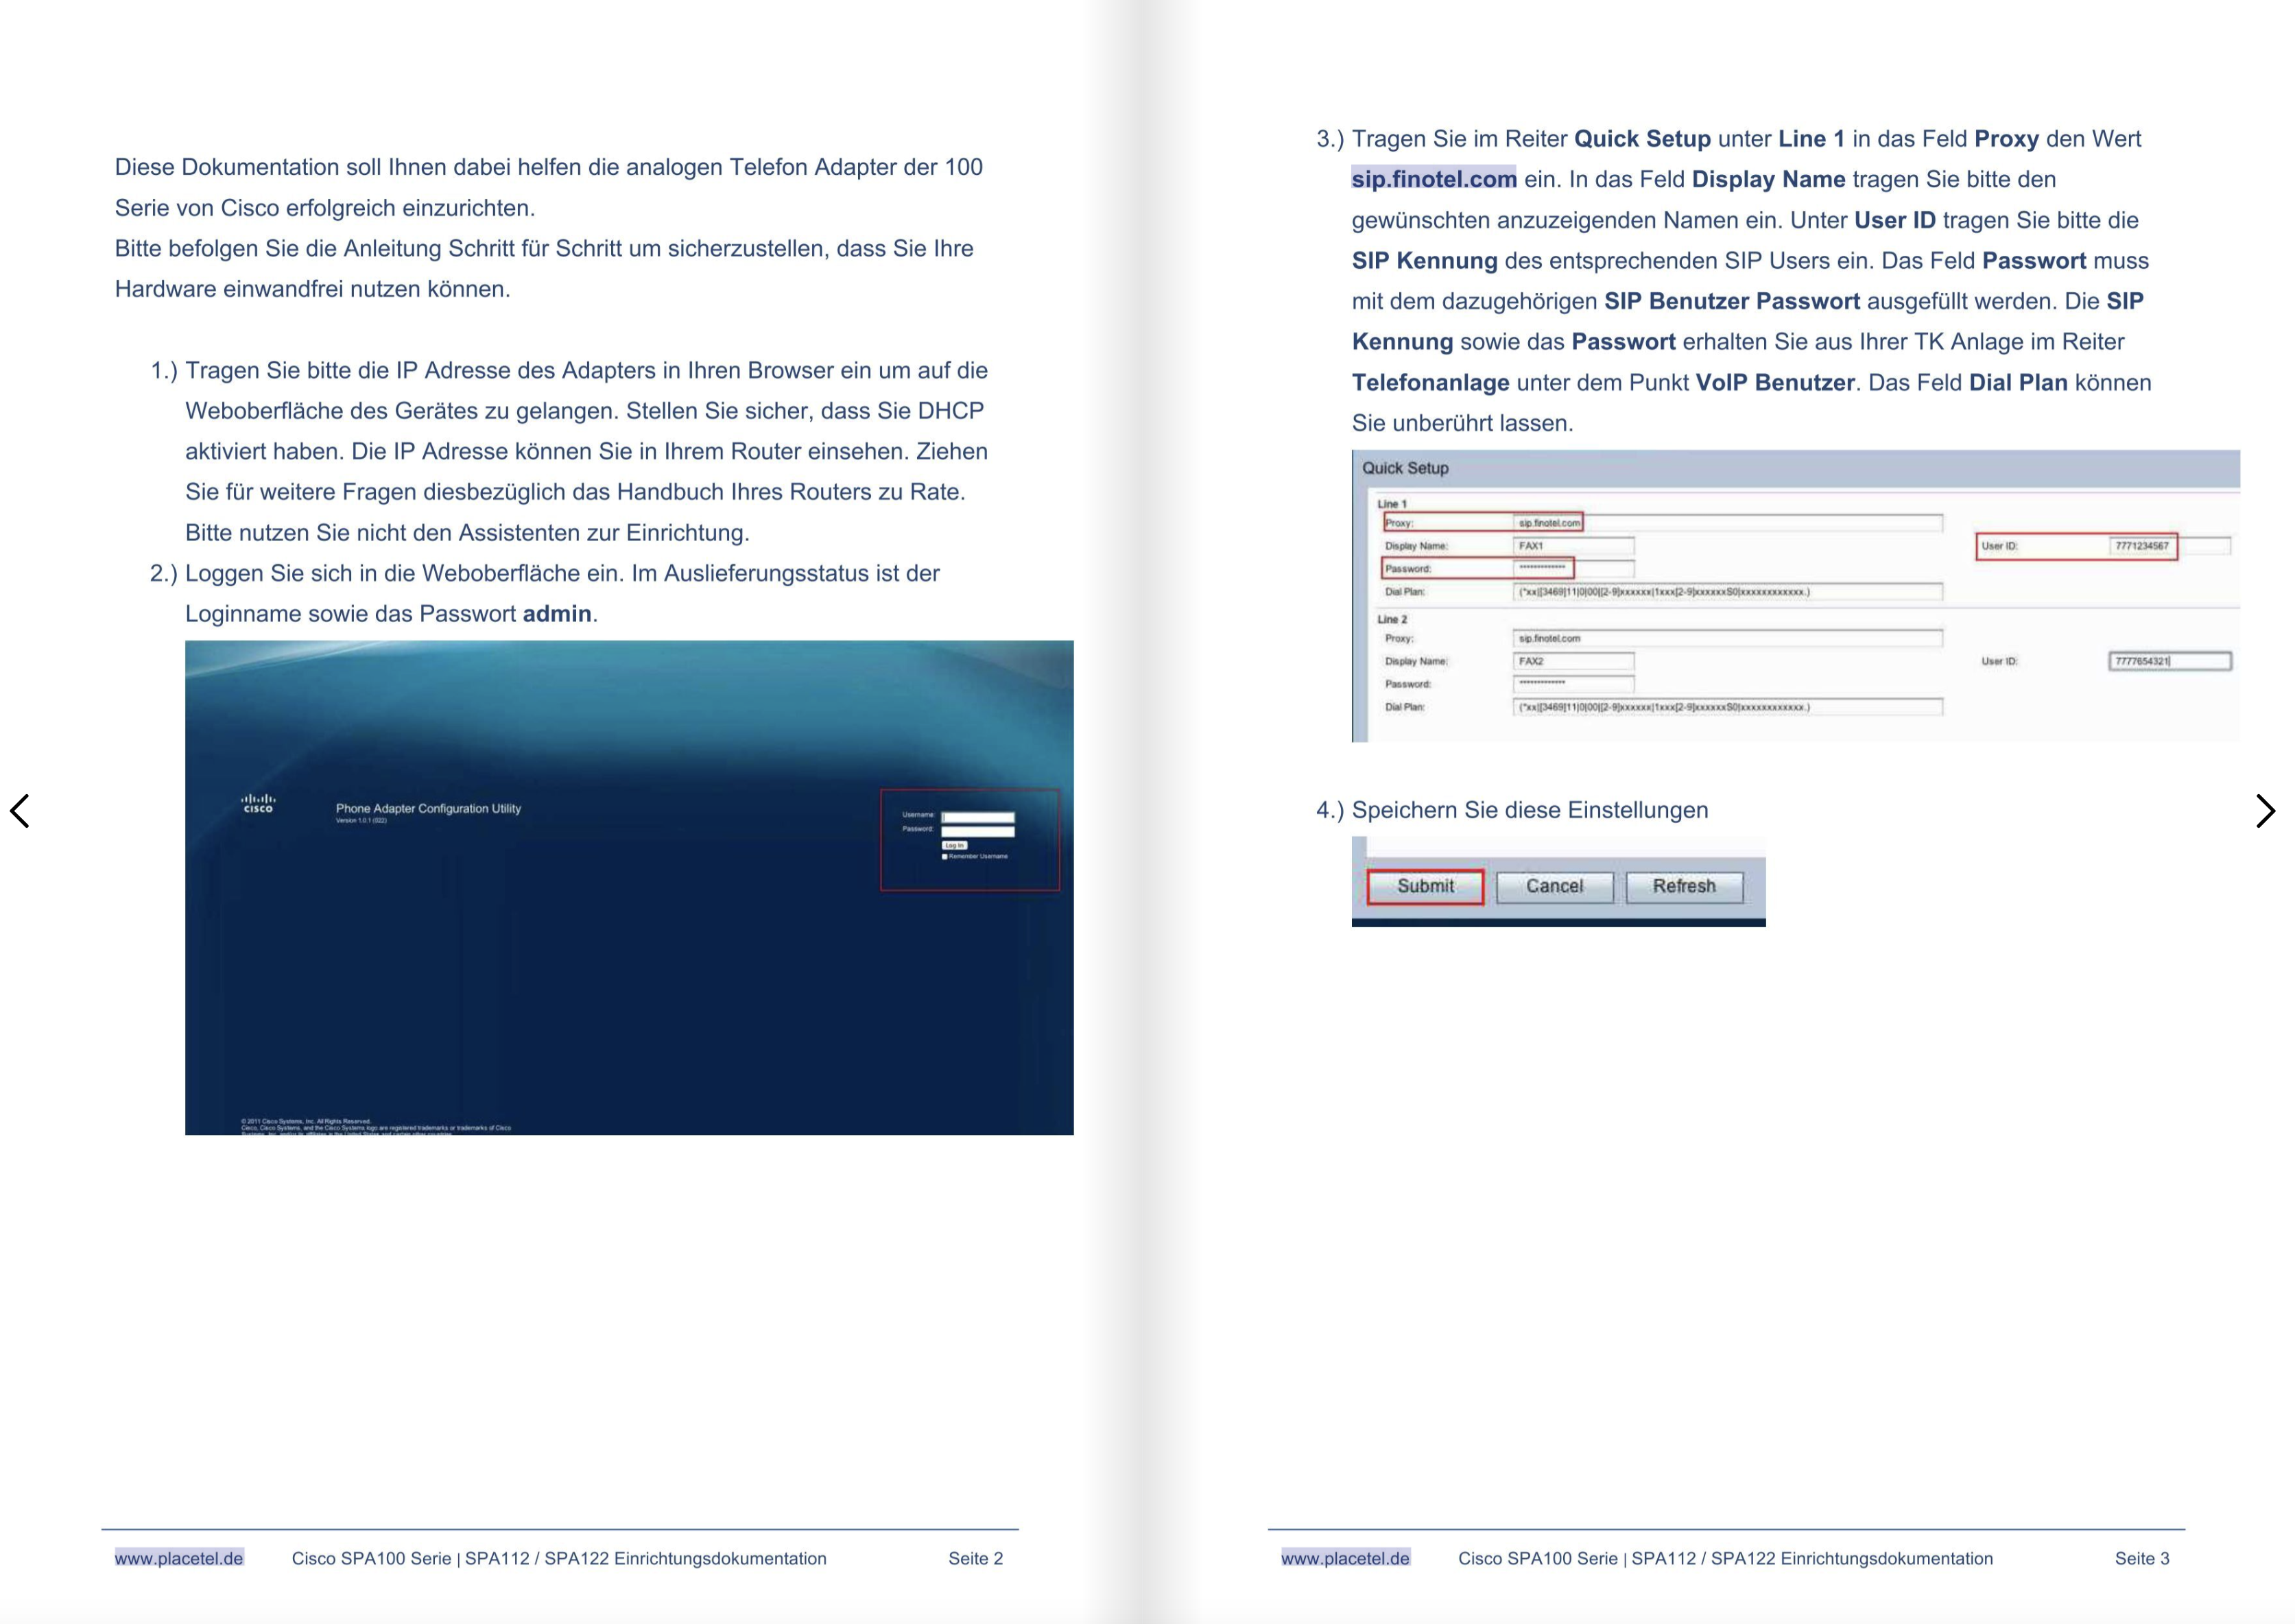The height and width of the screenshot is (1624, 2295).
Task: Click the Quick Setup header tab
Action: 1405,468
